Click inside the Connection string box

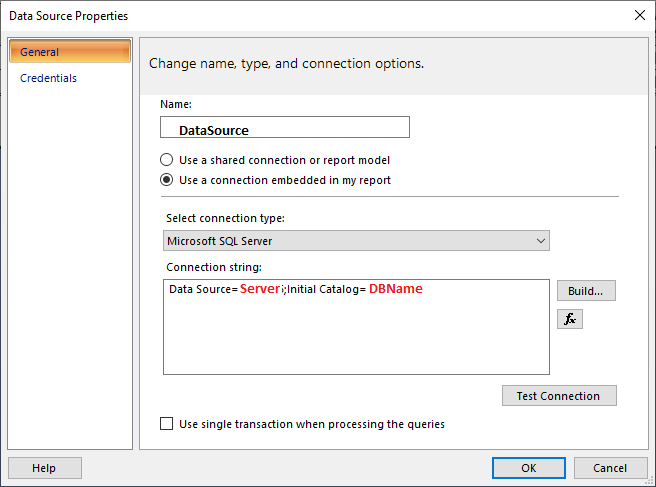[x=356, y=340]
